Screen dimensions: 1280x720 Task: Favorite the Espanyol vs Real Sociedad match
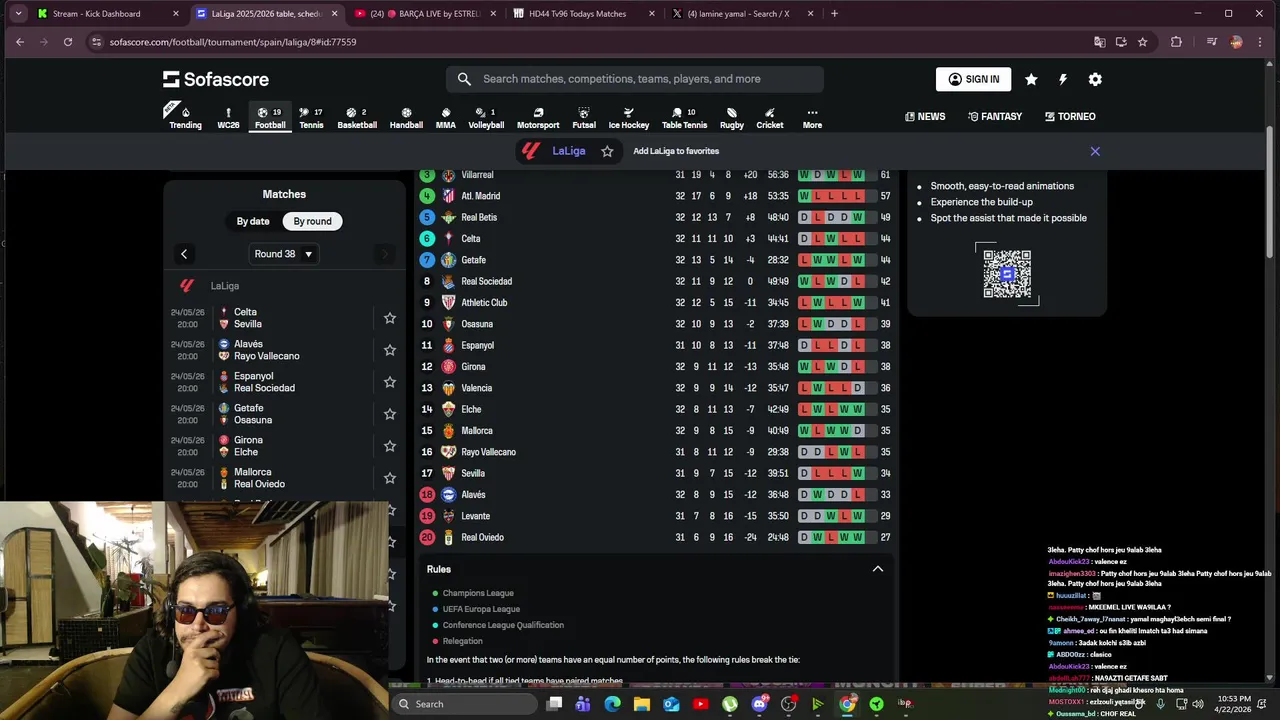(x=390, y=382)
